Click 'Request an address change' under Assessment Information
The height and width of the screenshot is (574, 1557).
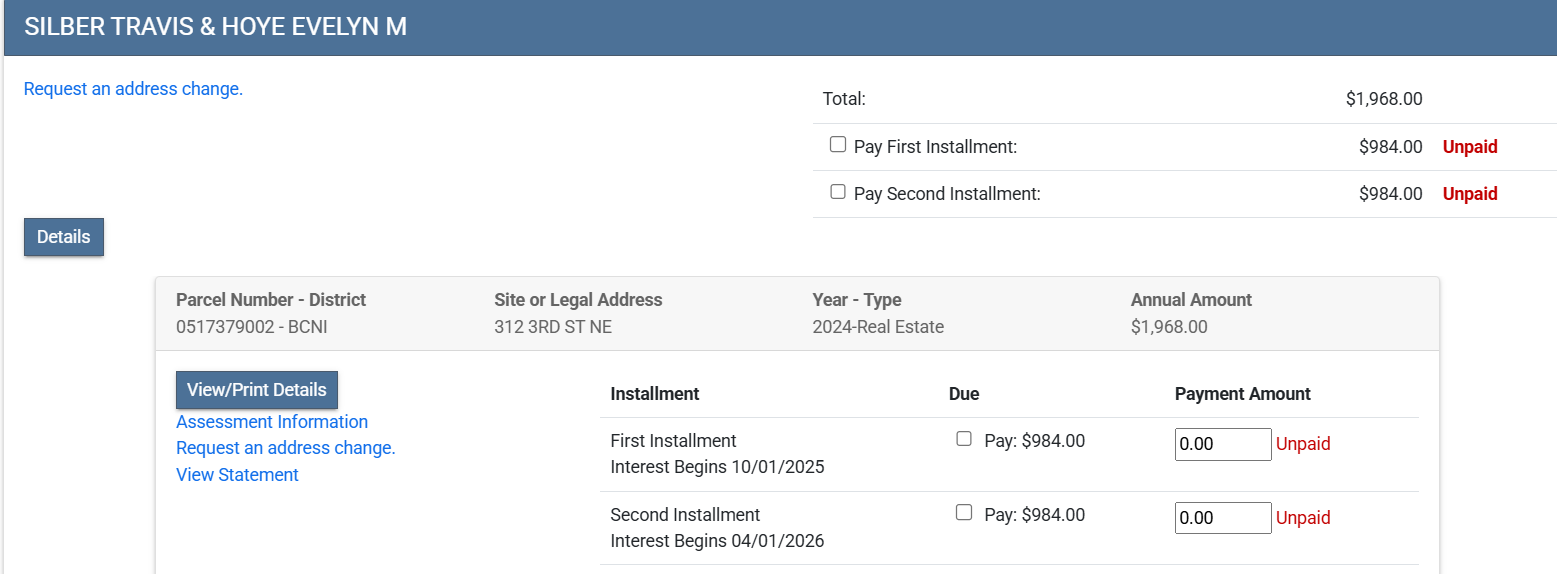pyautogui.click(x=286, y=448)
